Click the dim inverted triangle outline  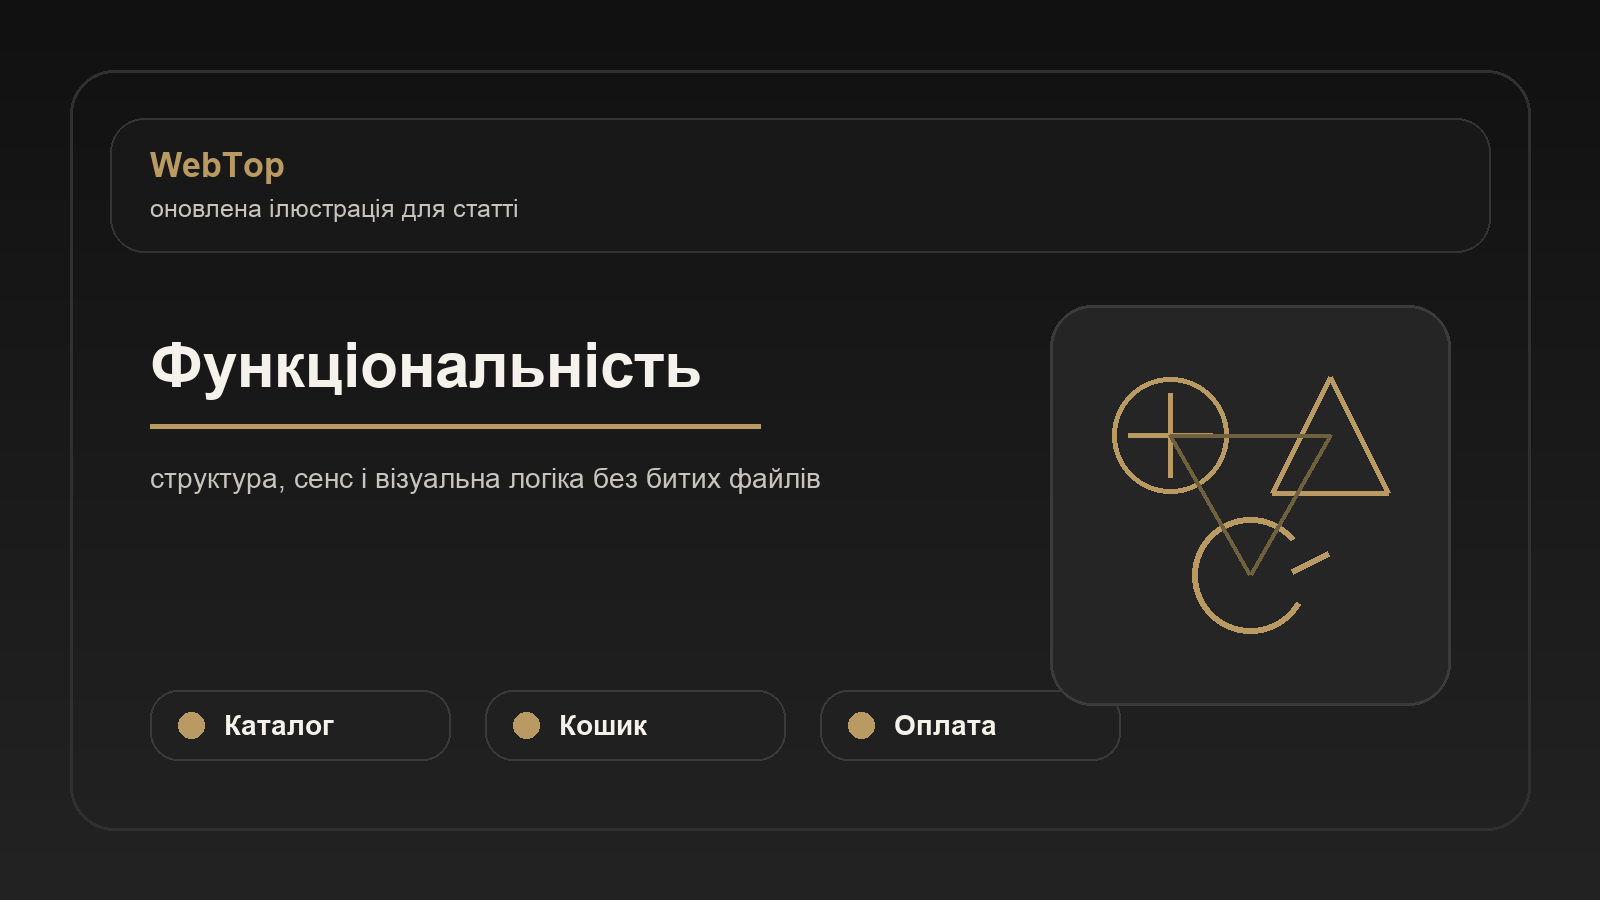click(1250, 504)
